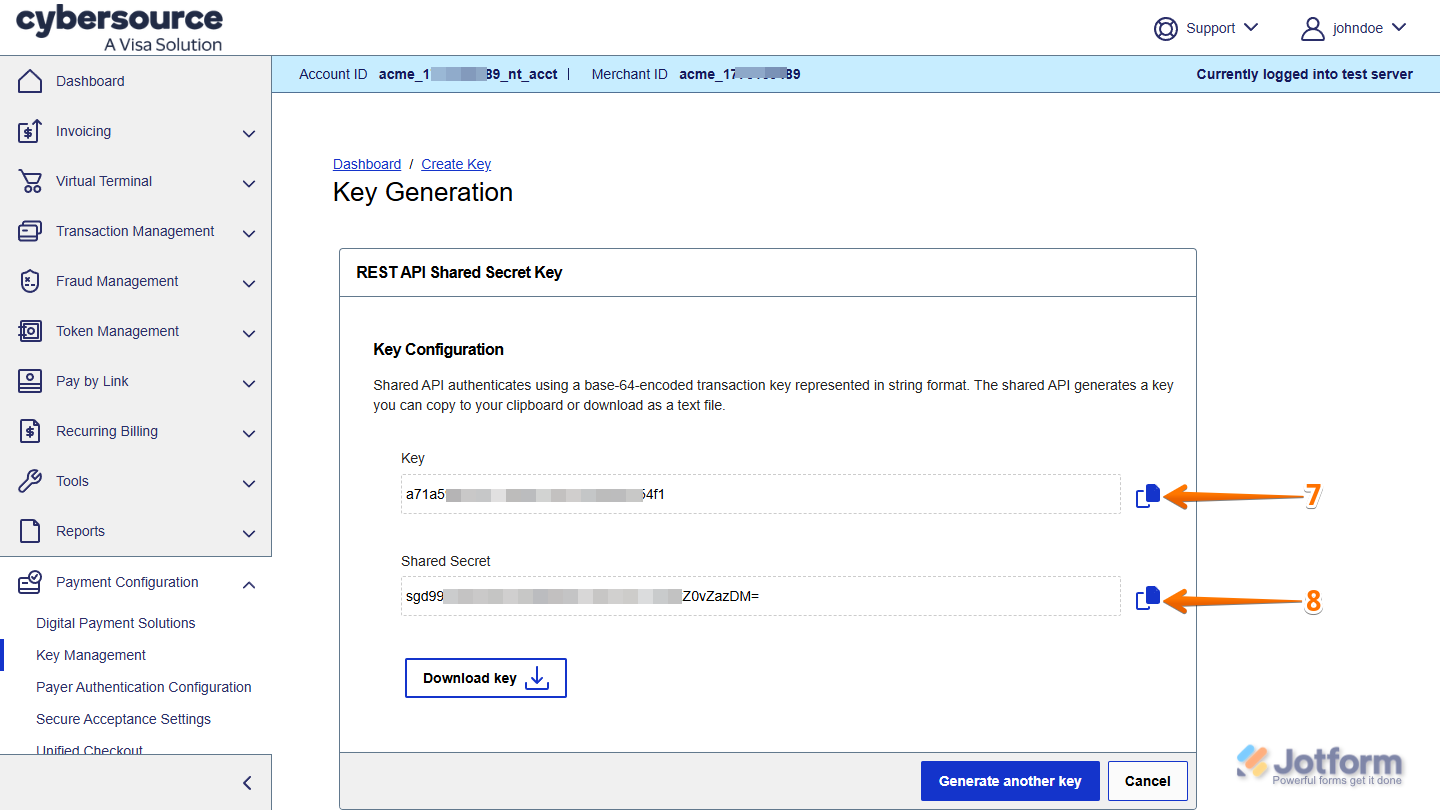The height and width of the screenshot is (810, 1440).
Task: Click the Token Management safe icon
Action: point(30,331)
